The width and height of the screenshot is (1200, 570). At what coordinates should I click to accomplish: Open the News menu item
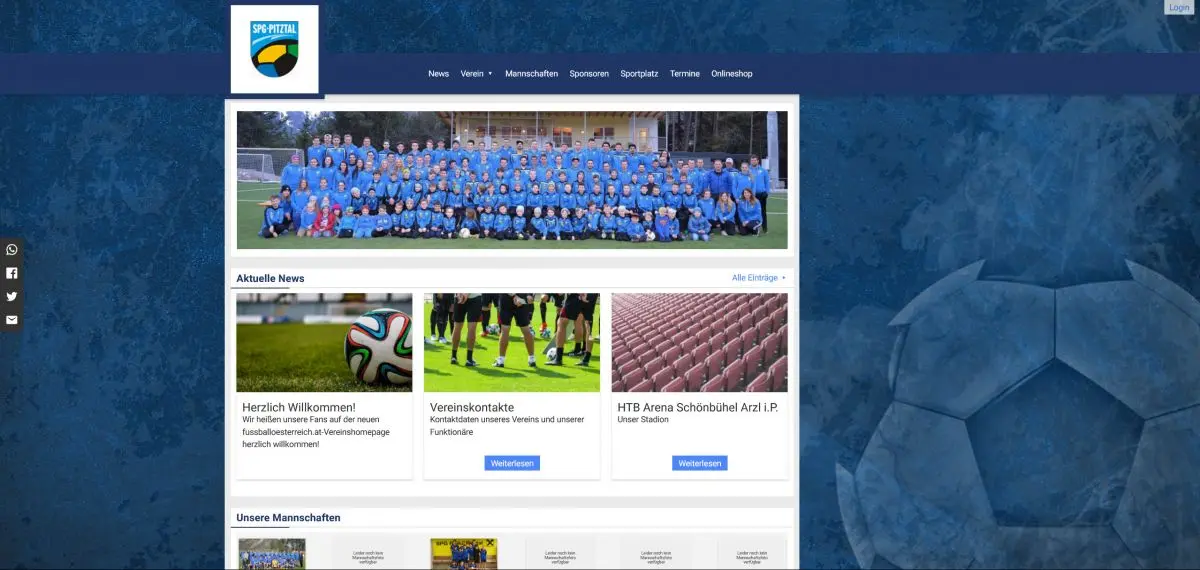438,74
